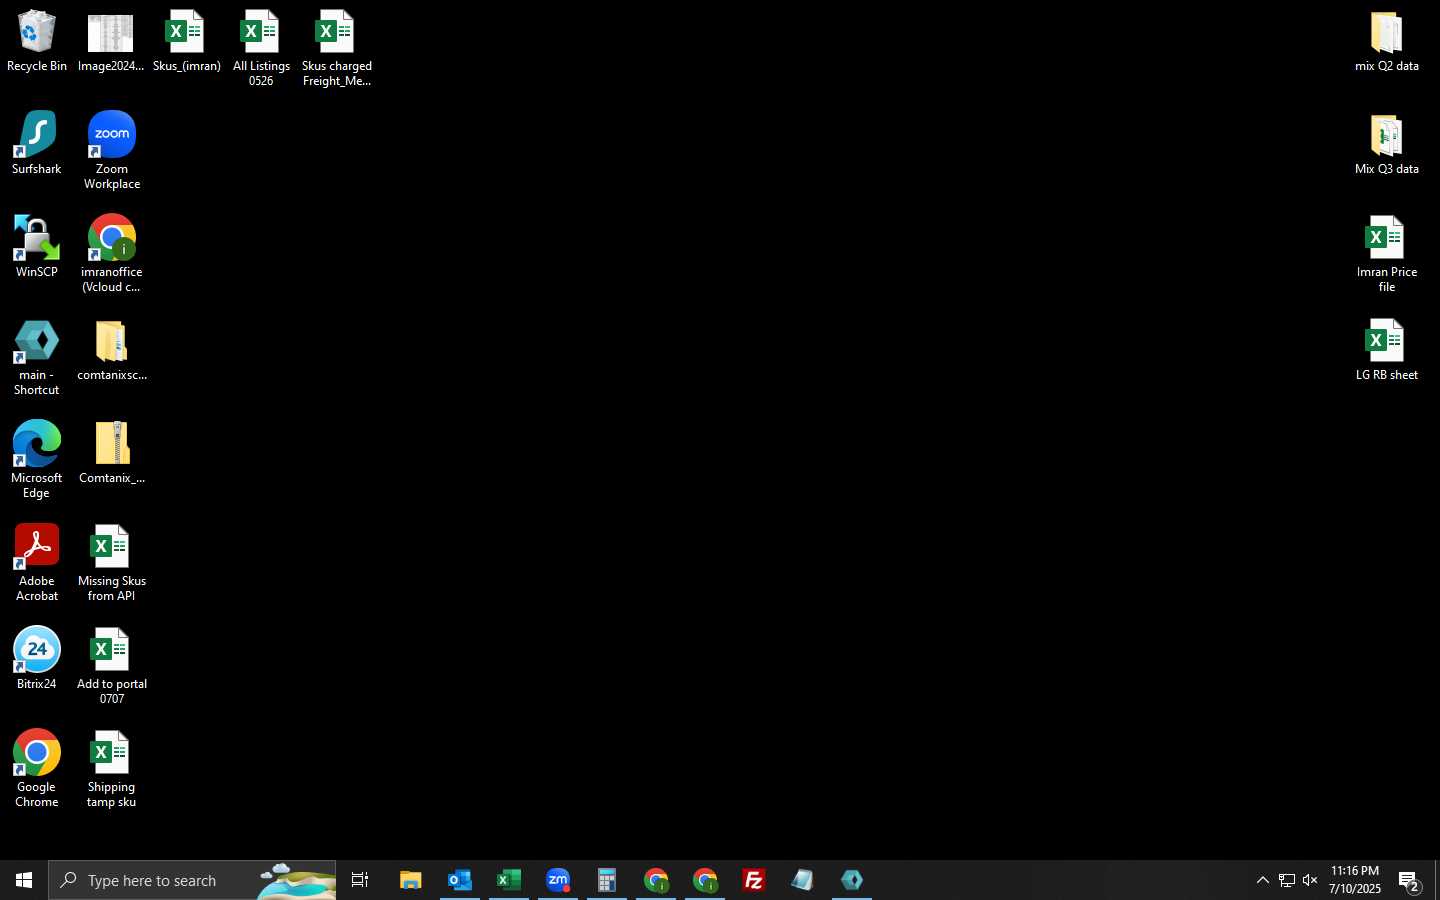Open File Explorer from the taskbar

tap(411, 880)
